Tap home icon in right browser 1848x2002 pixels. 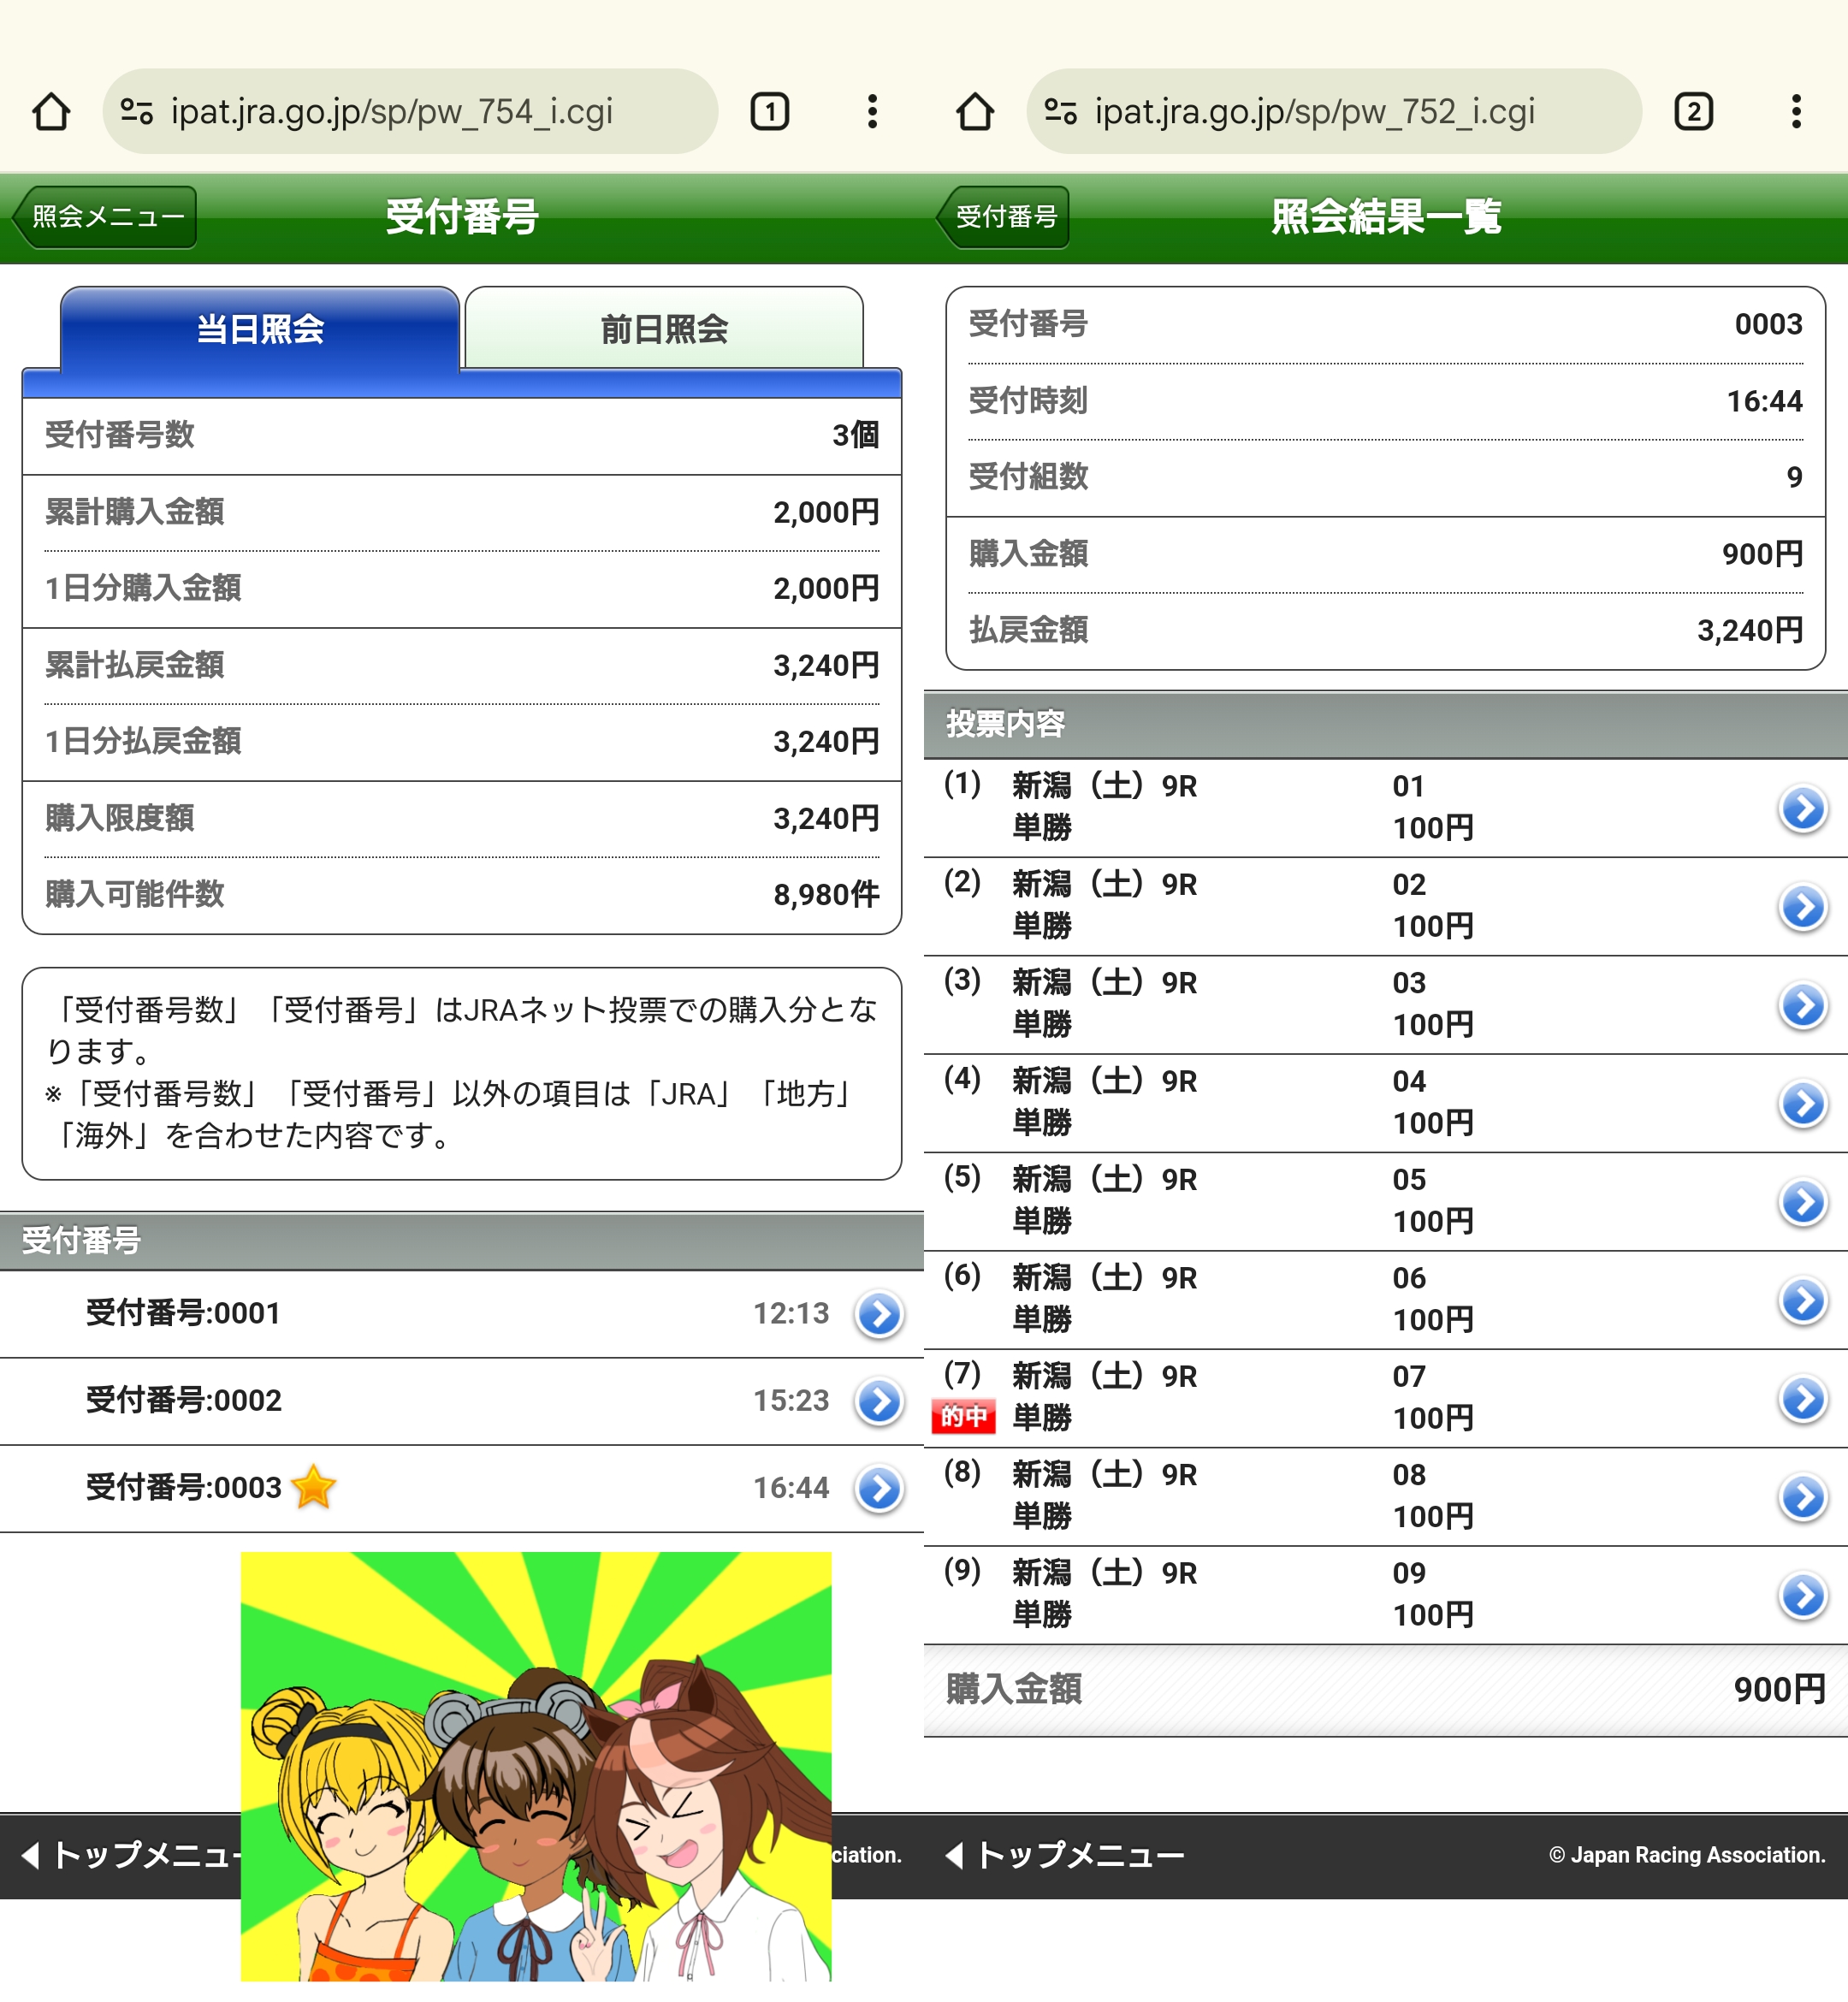(x=975, y=111)
